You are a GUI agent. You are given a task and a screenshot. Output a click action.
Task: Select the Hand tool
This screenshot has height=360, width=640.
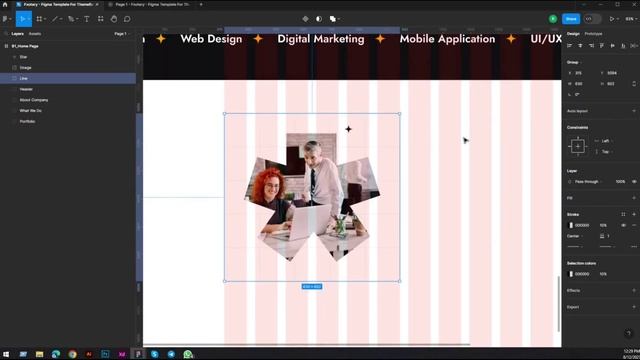[114, 19]
